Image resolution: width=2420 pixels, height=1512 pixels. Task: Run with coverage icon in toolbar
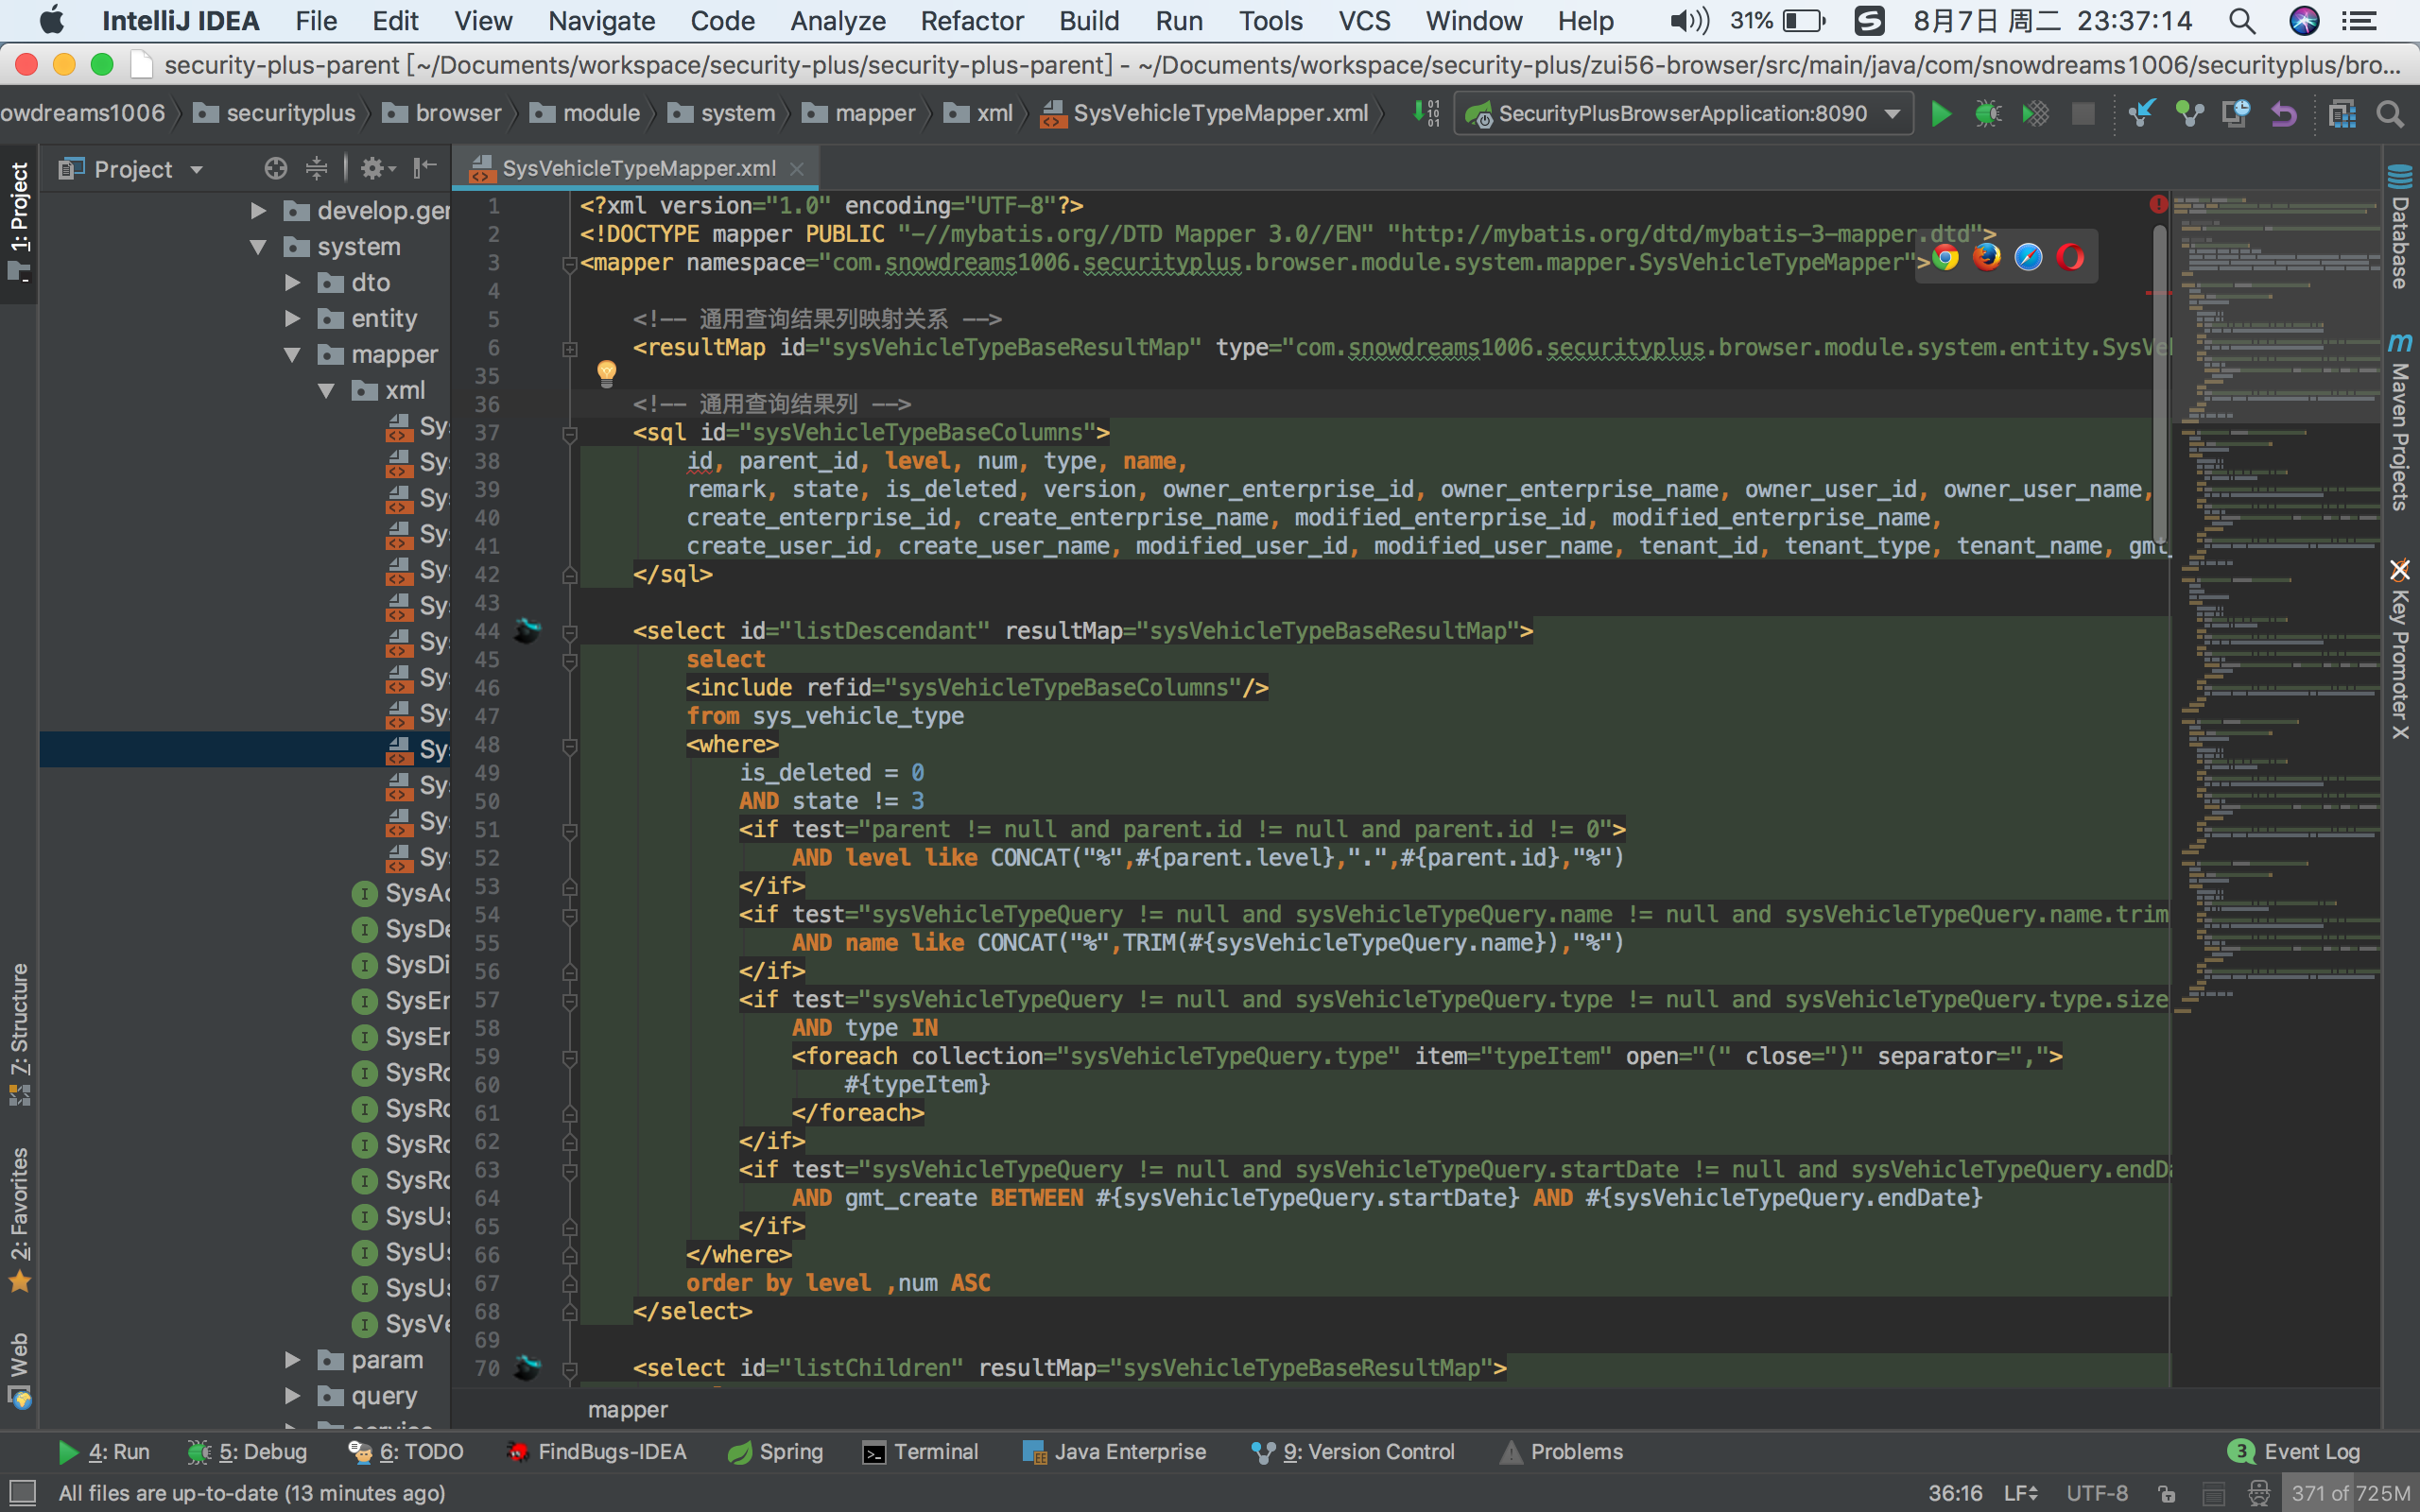2035,114
